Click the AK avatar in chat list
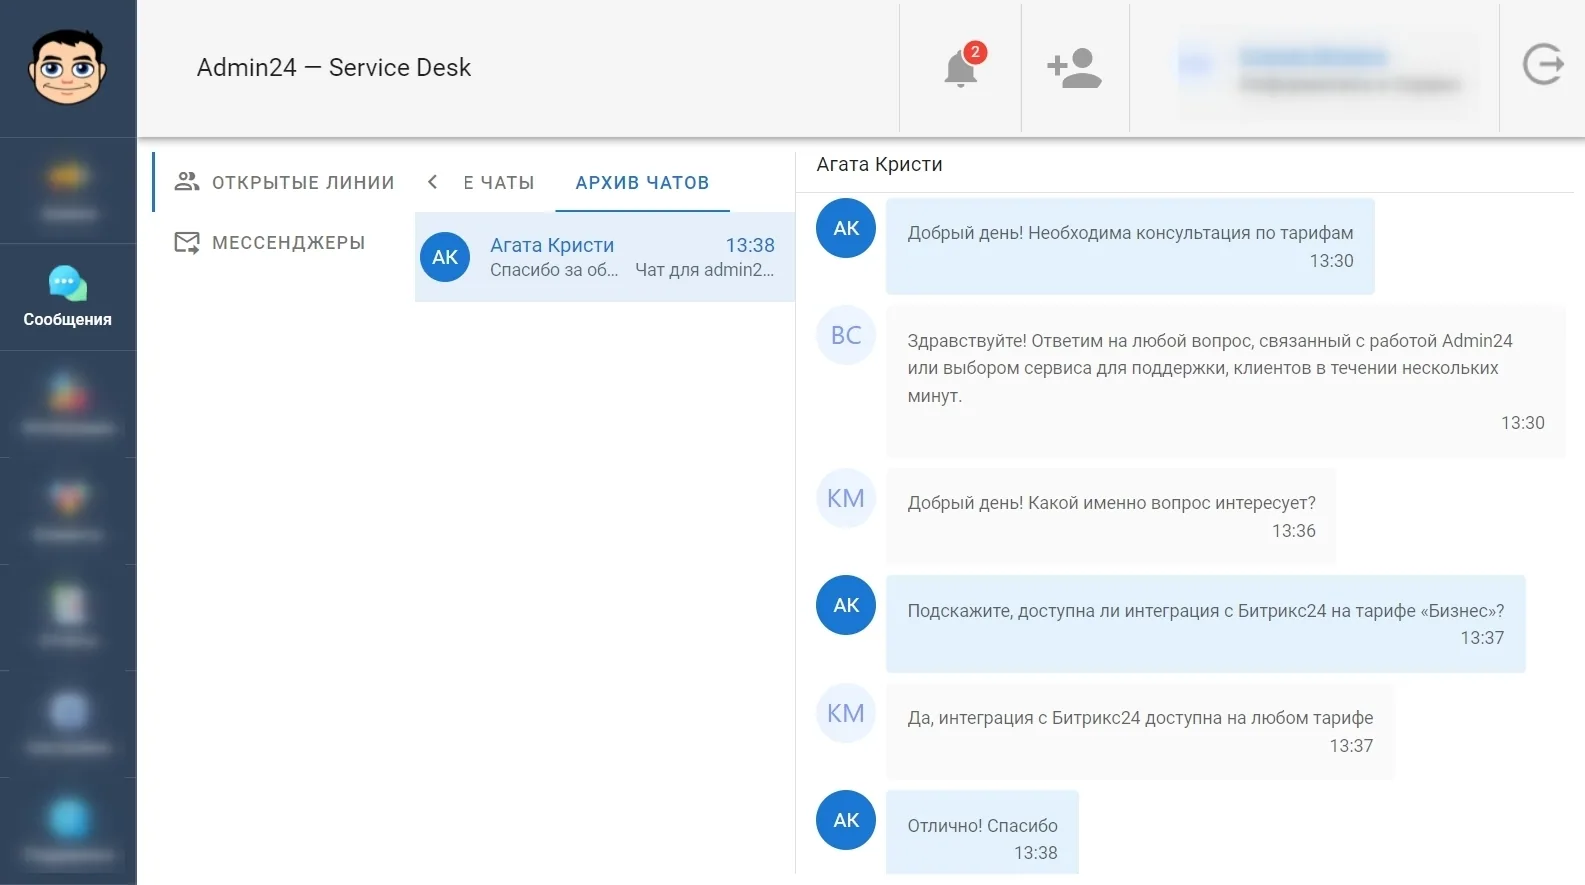The width and height of the screenshot is (1585, 885). tap(445, 257)
